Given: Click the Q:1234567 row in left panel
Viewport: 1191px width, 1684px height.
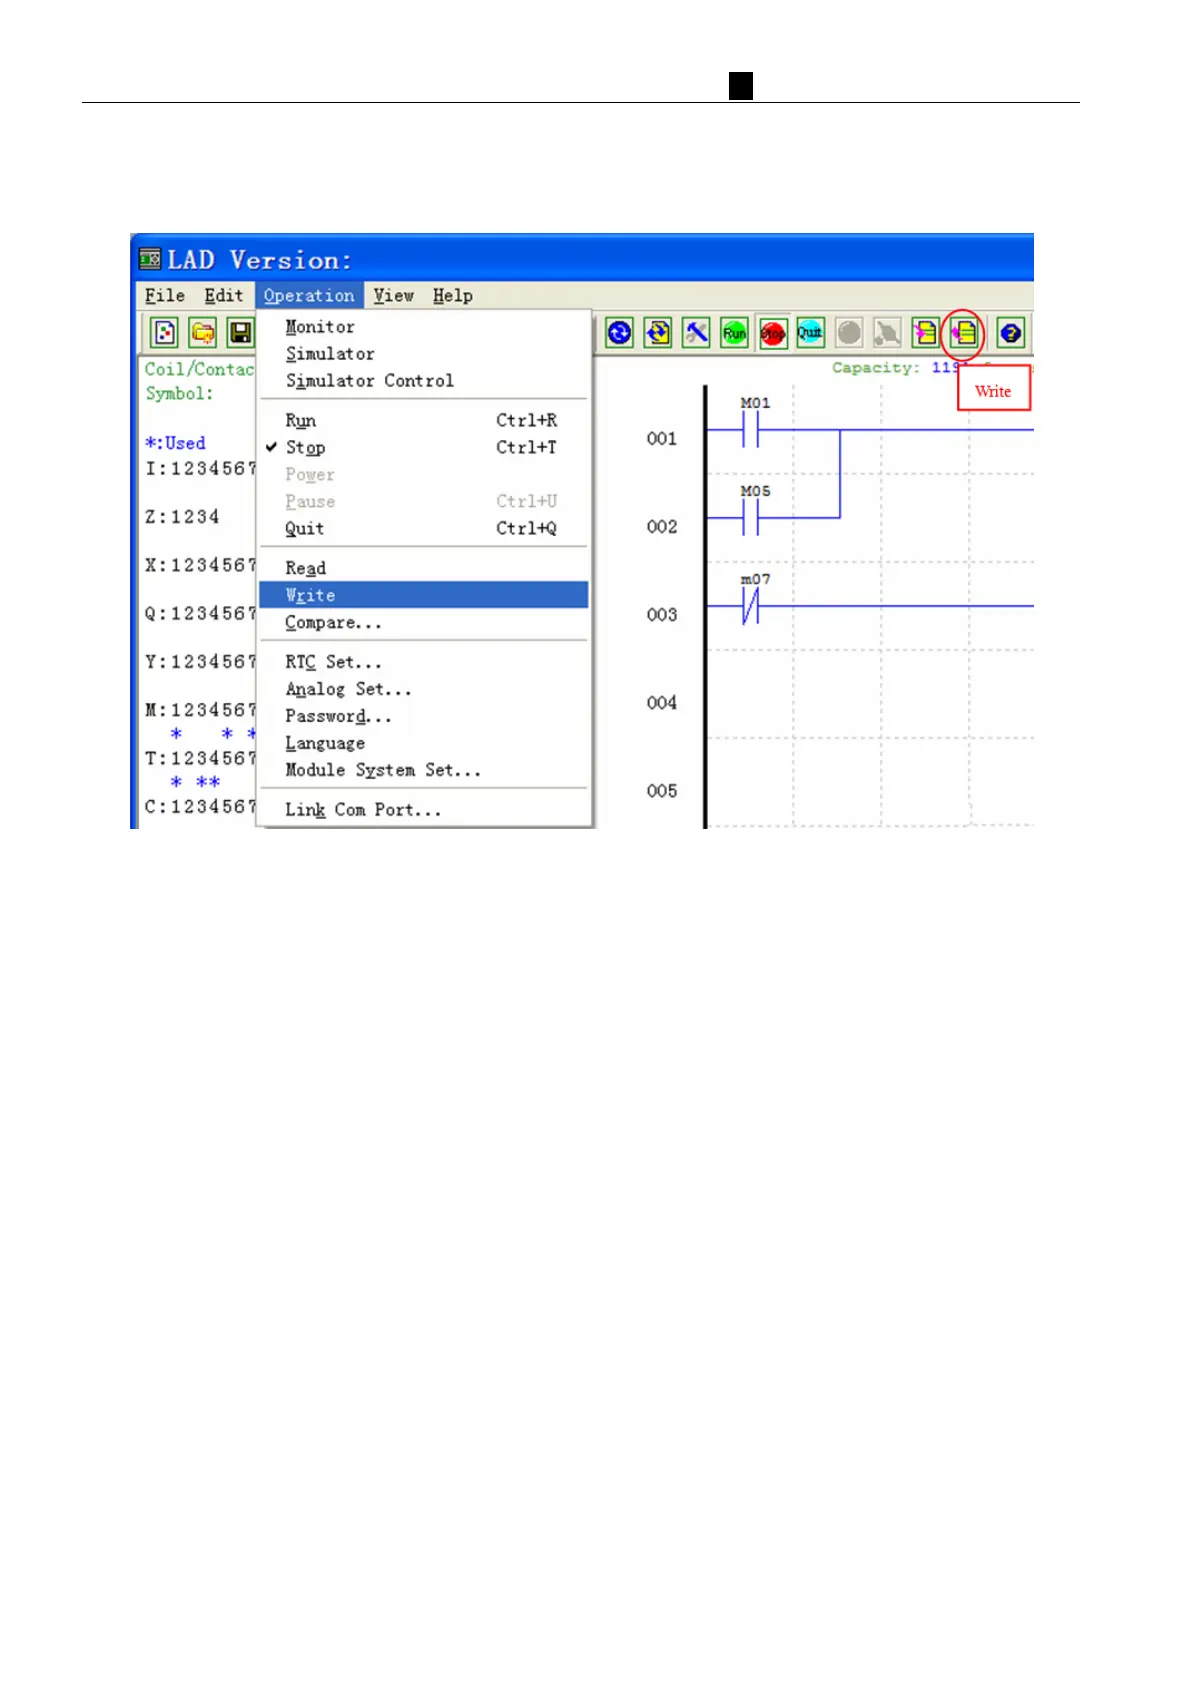Looking at the screenshot, I should [200, 613].
